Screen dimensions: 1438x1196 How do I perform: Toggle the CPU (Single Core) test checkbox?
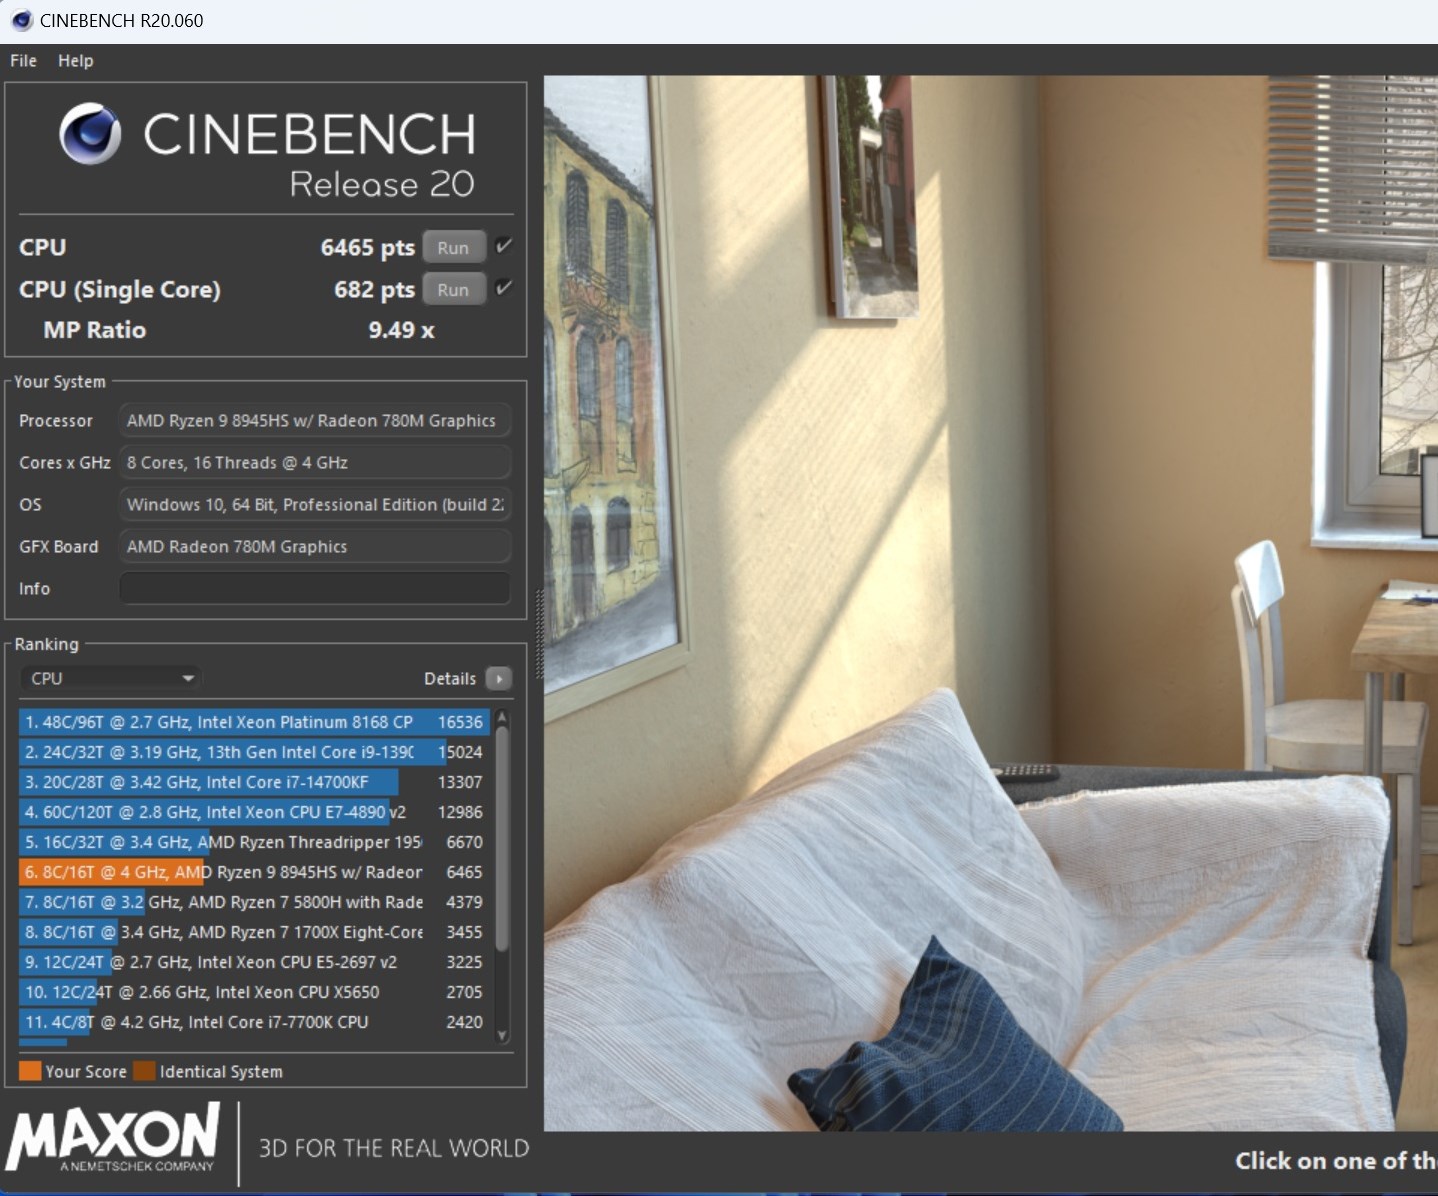(504, 288)
